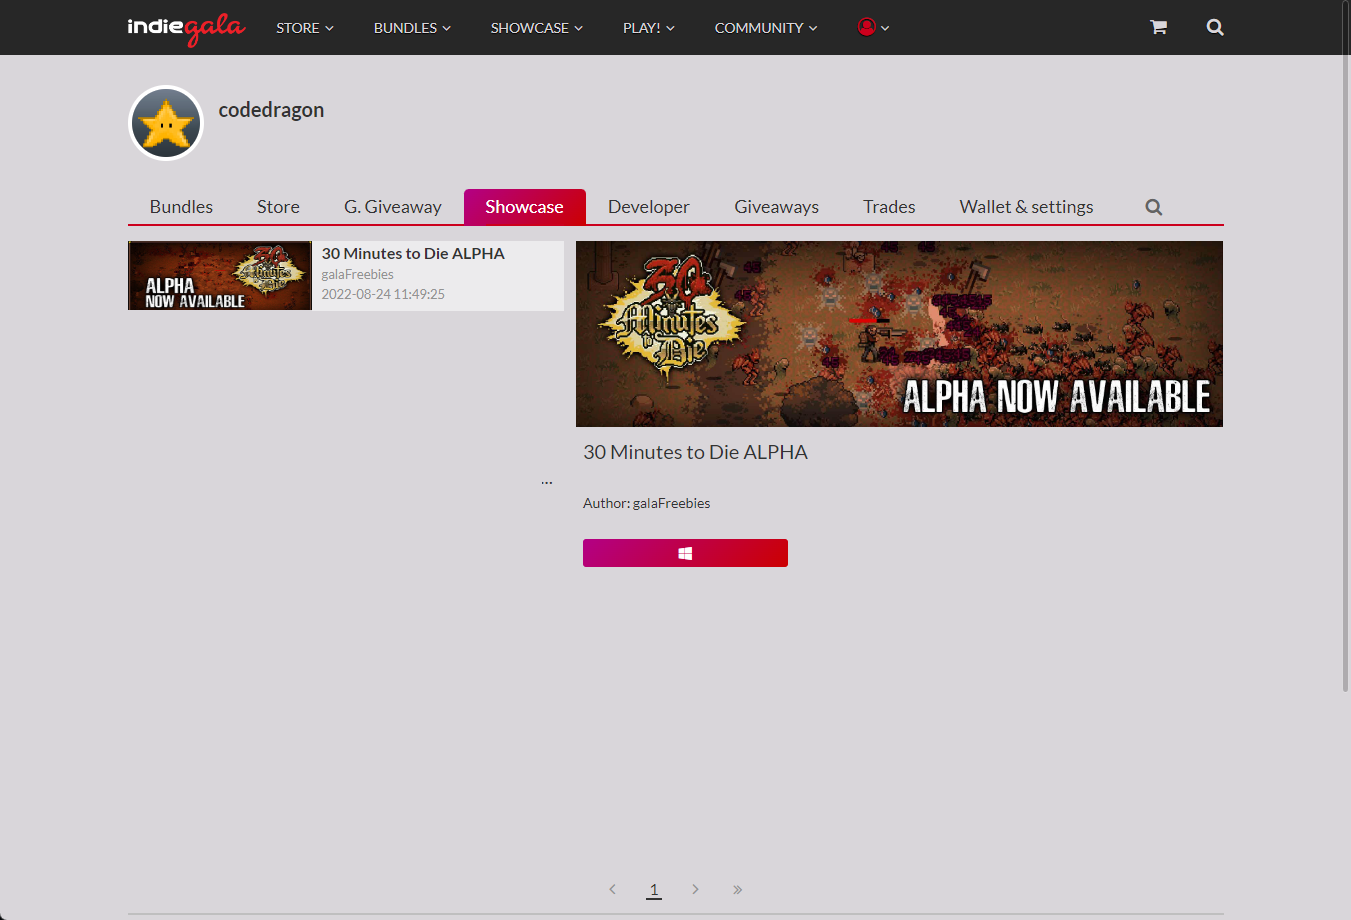Open 30 Minutes to Die list thumbnail

click(x=220, y=276)
